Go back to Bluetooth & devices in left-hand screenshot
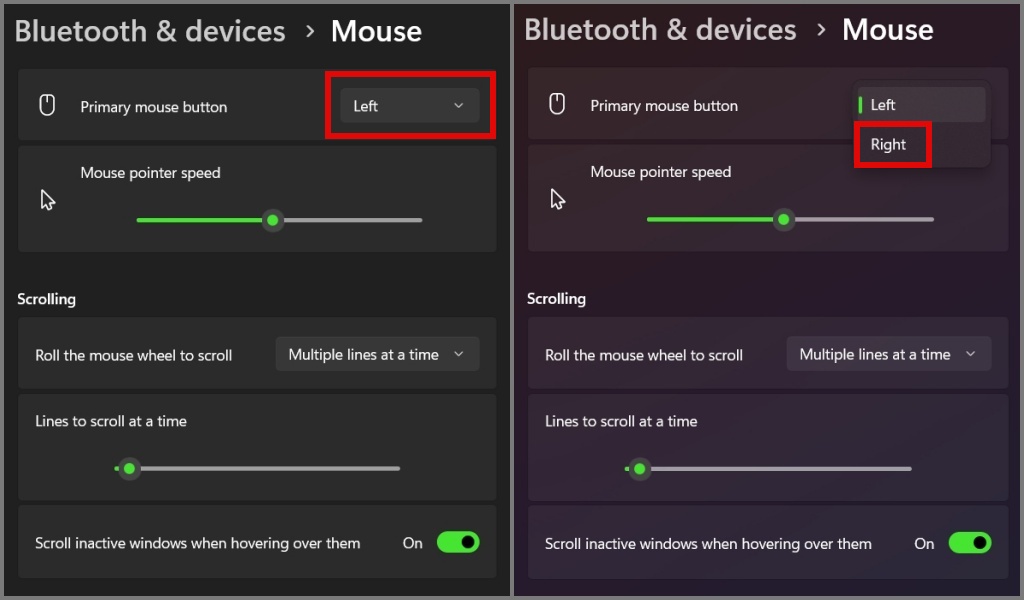The height and width of the screenshot is (600, 1024). (x=150, y=31)
